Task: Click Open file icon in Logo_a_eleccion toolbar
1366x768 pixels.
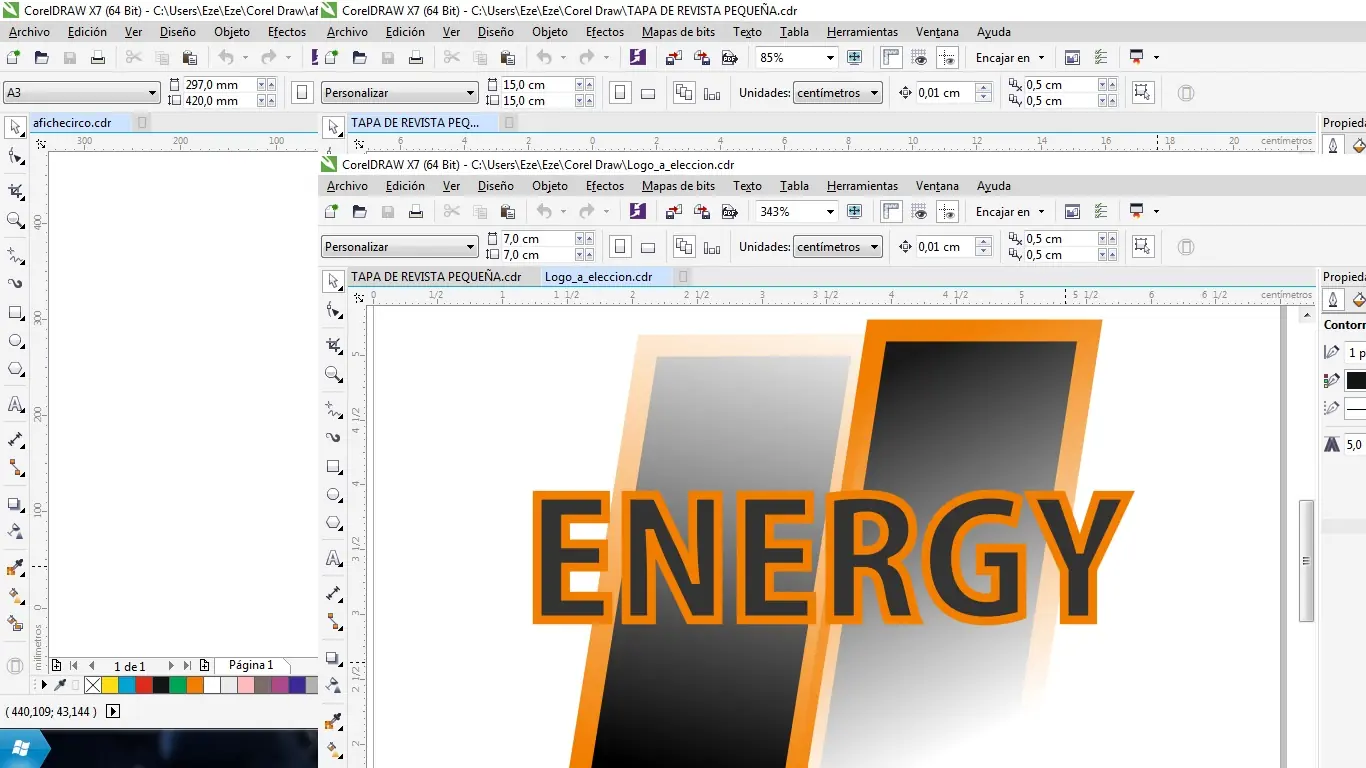Action: (x=360, y=212)
